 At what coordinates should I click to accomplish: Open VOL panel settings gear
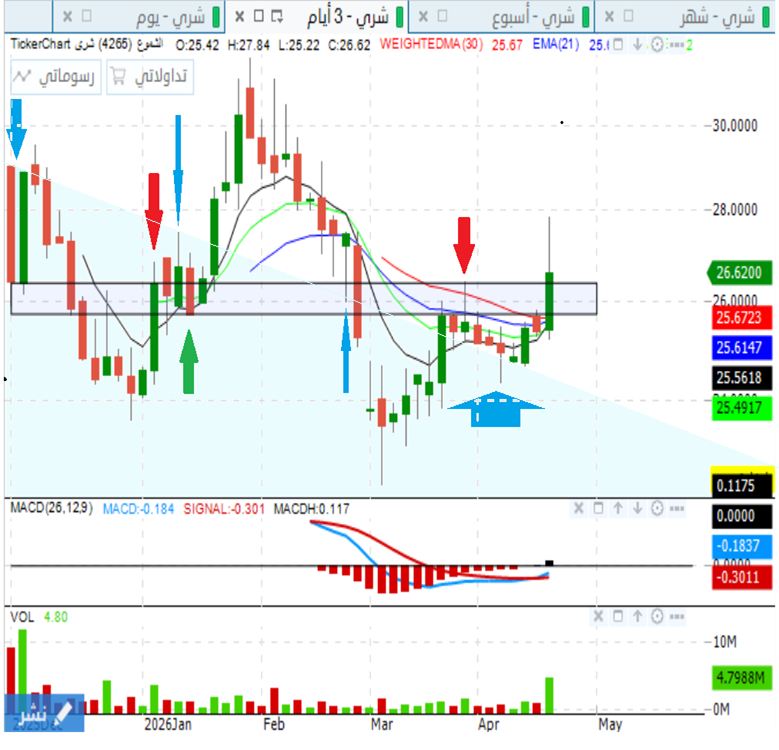tap(658, 616)
